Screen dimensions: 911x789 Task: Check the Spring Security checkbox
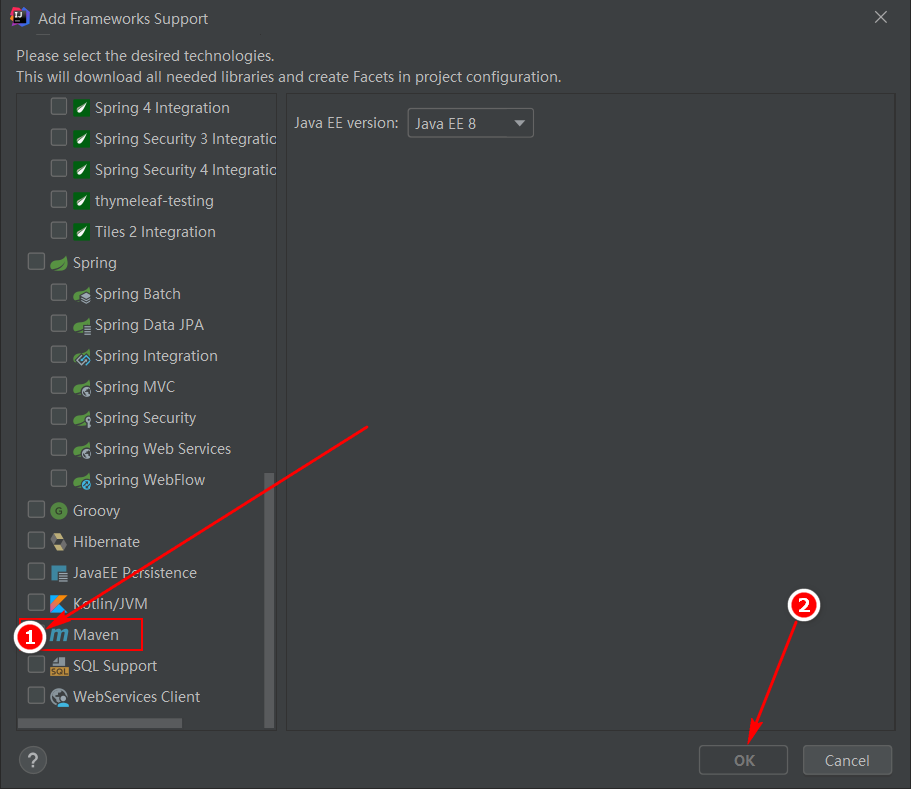click(x=59, y=417)
